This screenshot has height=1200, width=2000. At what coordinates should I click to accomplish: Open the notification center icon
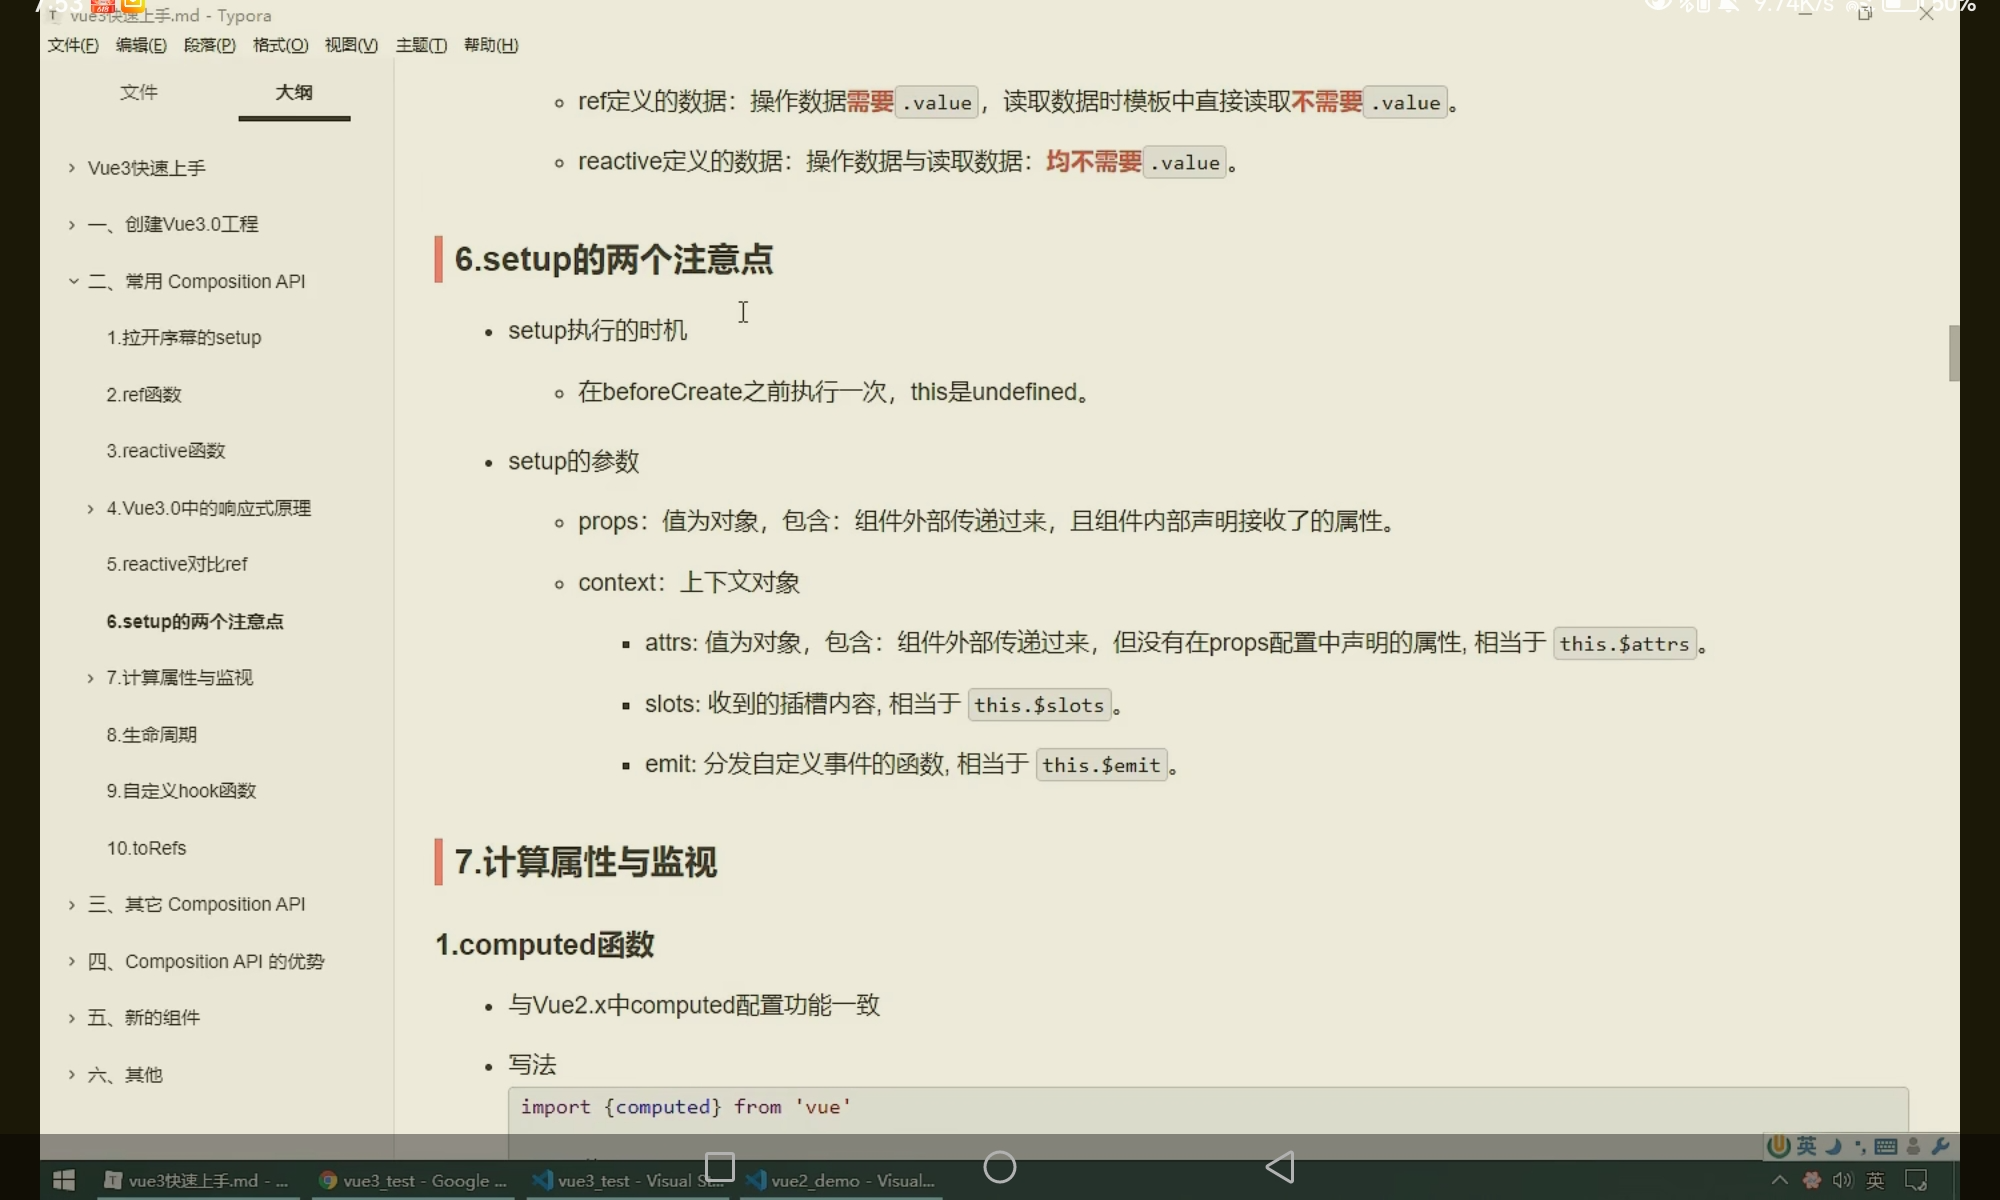click(x=1916, y=1181)
